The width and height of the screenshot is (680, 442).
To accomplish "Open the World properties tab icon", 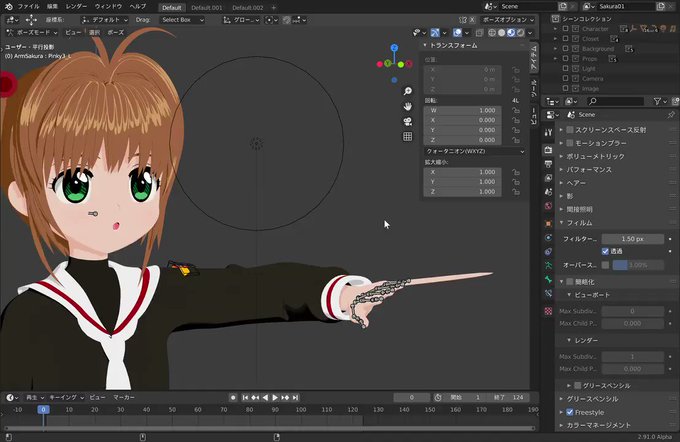I will [x=548, y=206].
